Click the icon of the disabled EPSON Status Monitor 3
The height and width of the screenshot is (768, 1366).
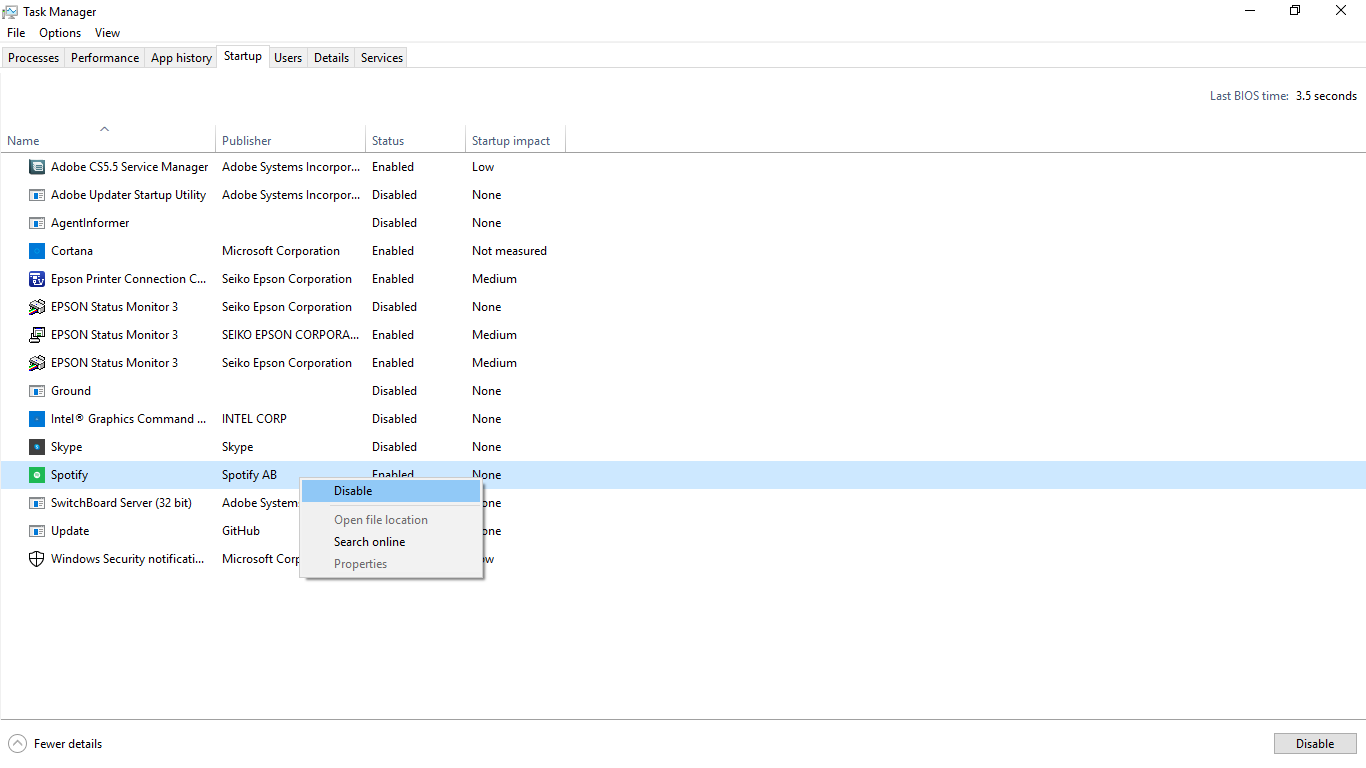click(37, 307)
